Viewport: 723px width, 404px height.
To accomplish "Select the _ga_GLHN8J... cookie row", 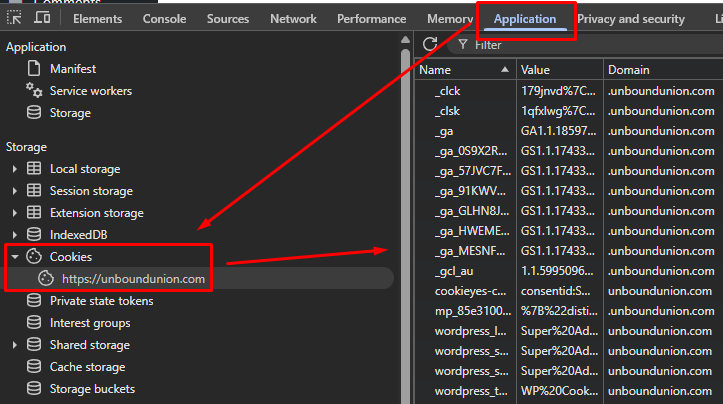I will tap(569, 211).
